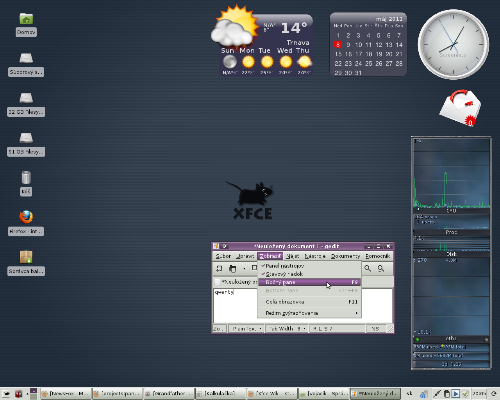Open the Súbor menu in gedit
The width and height of the screenshot is (500, 400).
(x=223, y=256)
